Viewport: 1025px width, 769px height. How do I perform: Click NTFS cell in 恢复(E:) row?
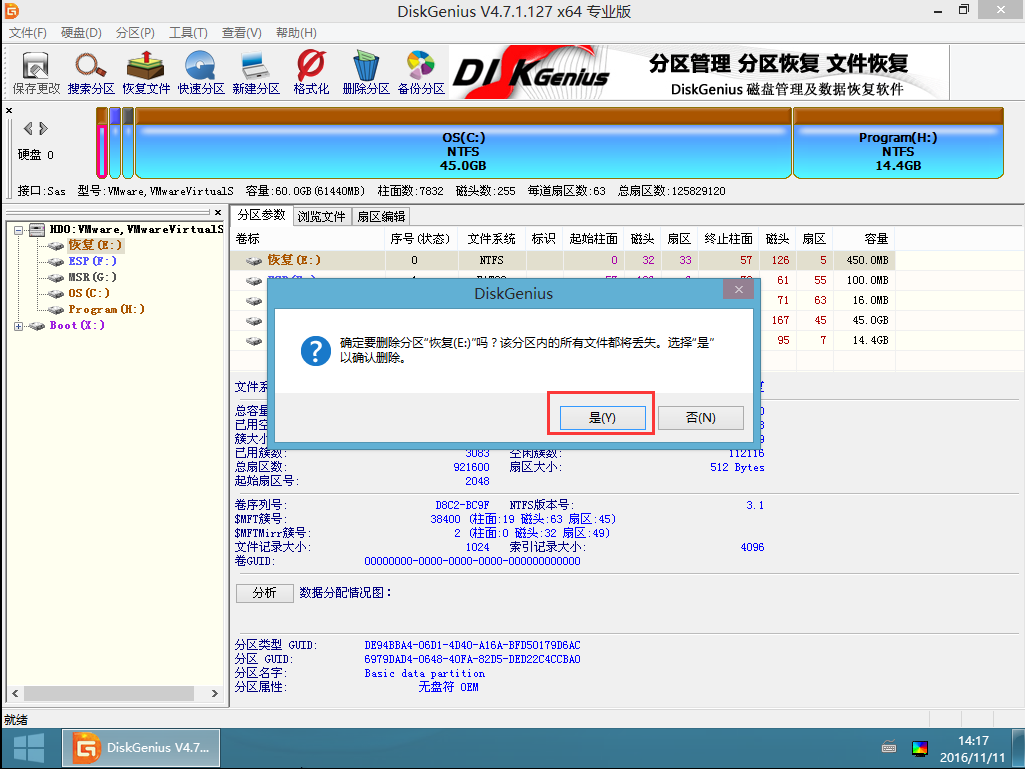[x=492, y=260]
